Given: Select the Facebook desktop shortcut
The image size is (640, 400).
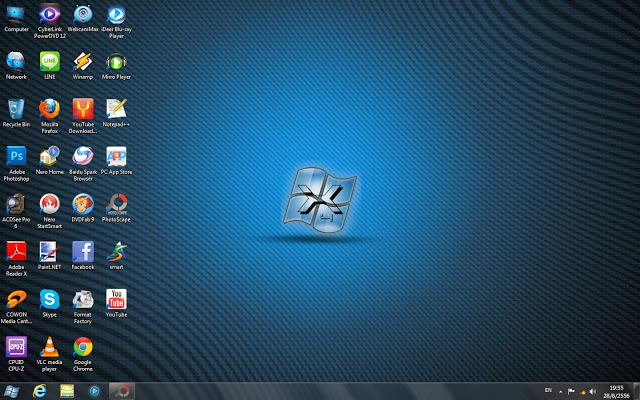Looking at the screenshot, I should (x=83, y=256).
